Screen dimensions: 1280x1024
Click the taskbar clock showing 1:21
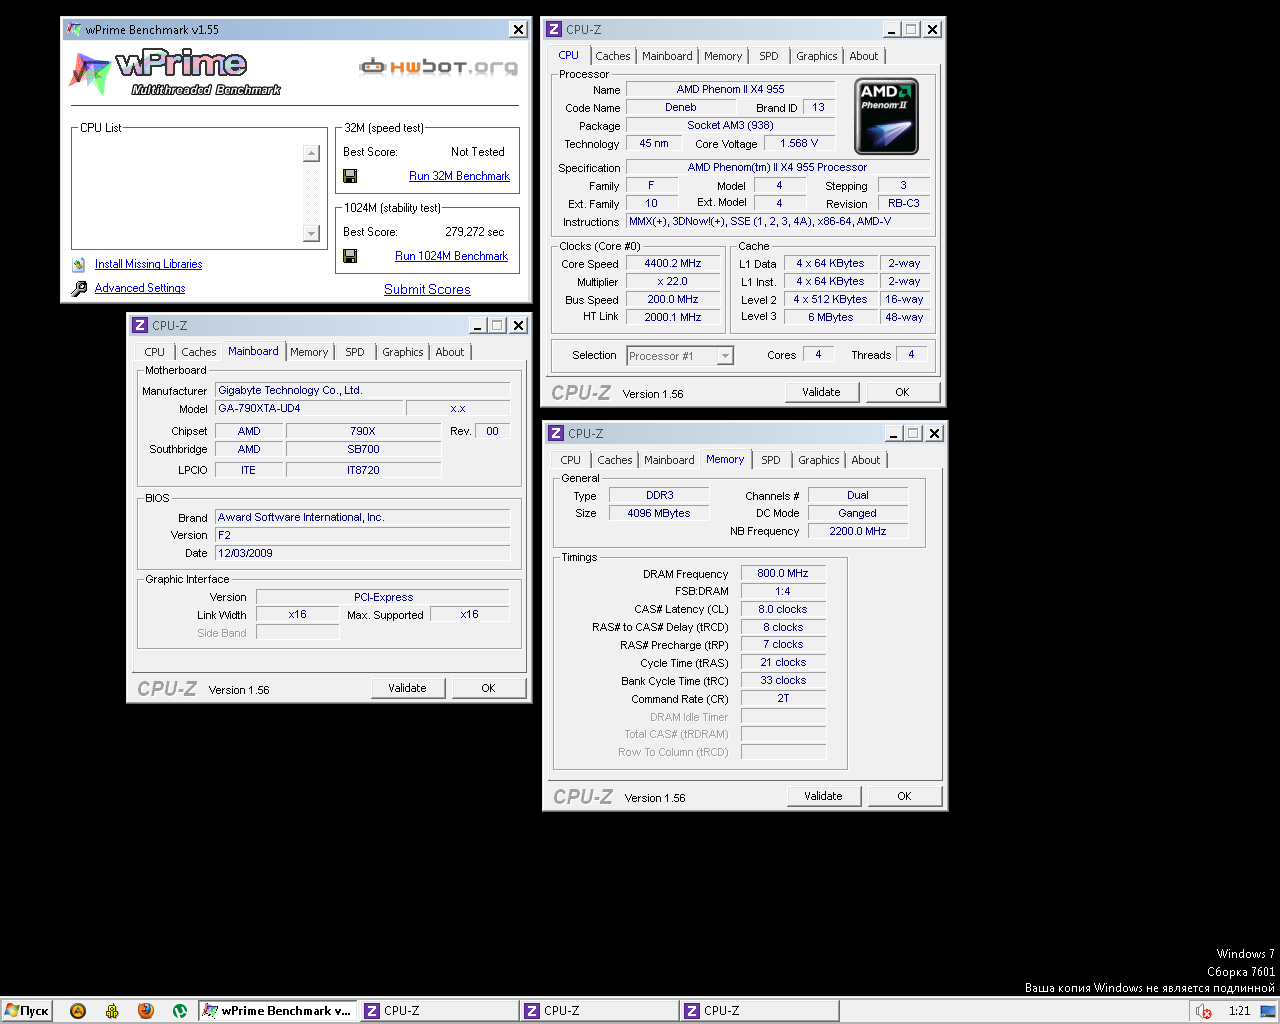1239,1011
